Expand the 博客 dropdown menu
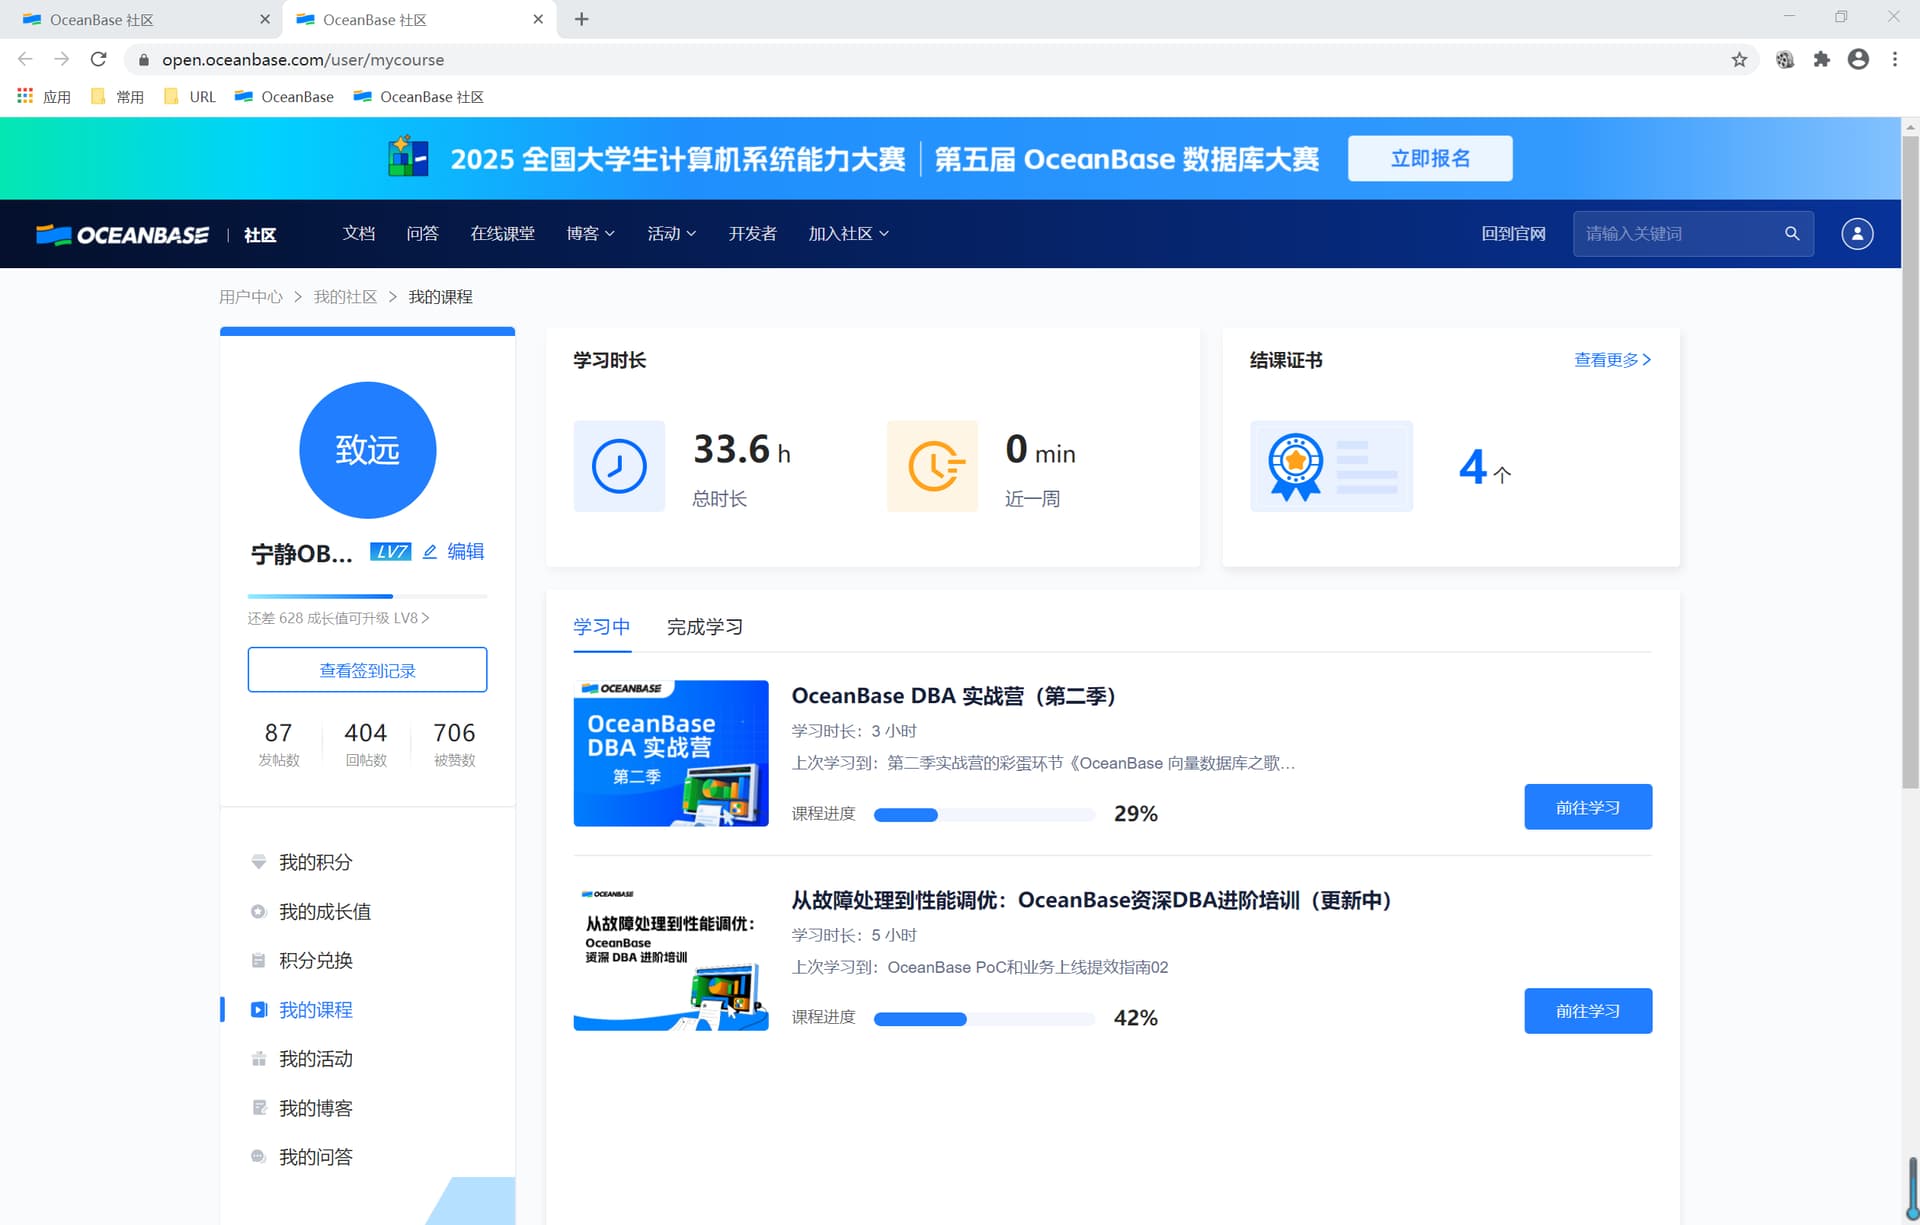 (590, 234)
